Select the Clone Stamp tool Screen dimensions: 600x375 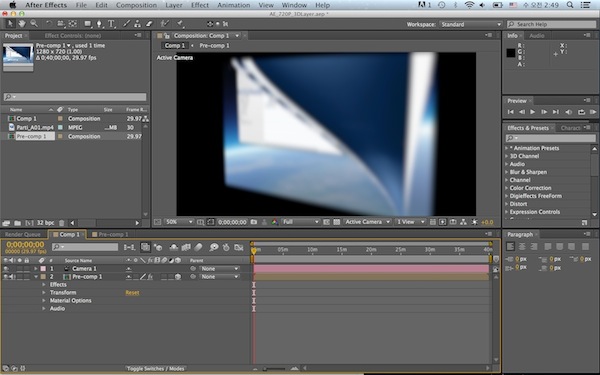(137, 24)
